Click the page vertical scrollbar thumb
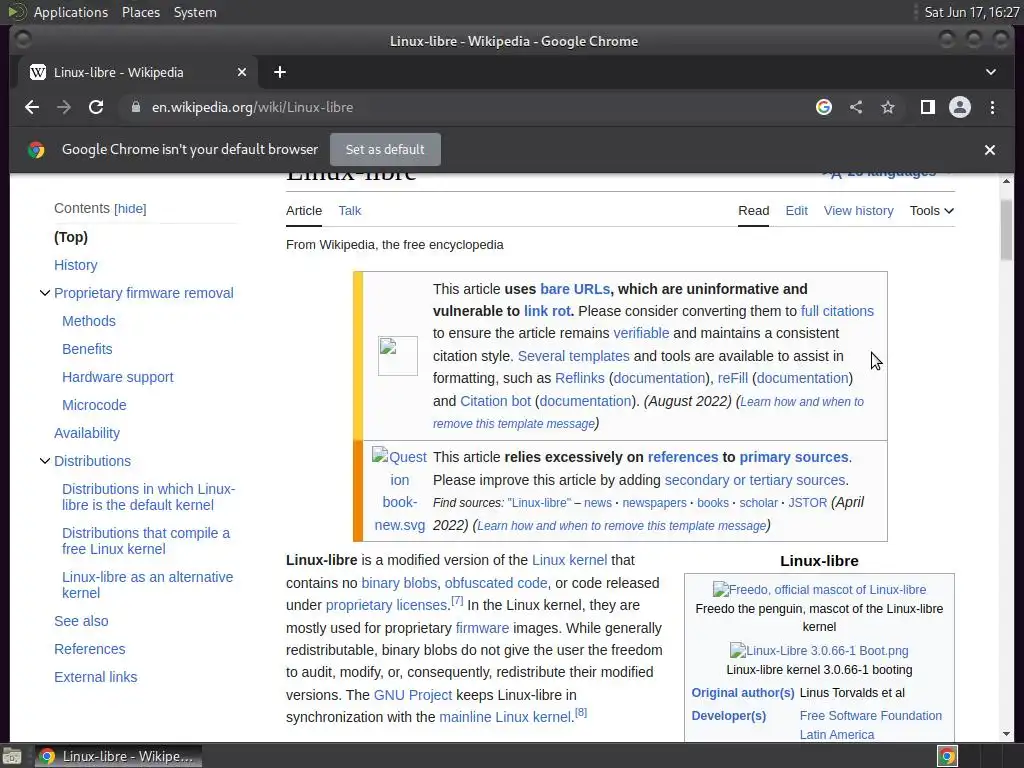The height and width of the screenshot is (768, 1024). coord(1006,230)
